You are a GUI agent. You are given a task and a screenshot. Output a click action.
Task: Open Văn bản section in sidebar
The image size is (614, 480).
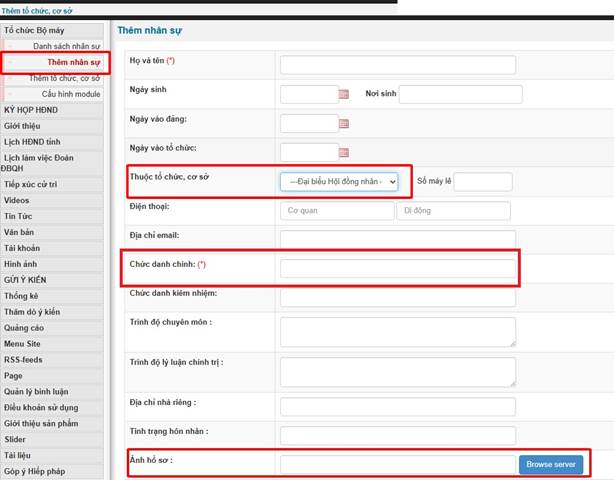point(20,232)
